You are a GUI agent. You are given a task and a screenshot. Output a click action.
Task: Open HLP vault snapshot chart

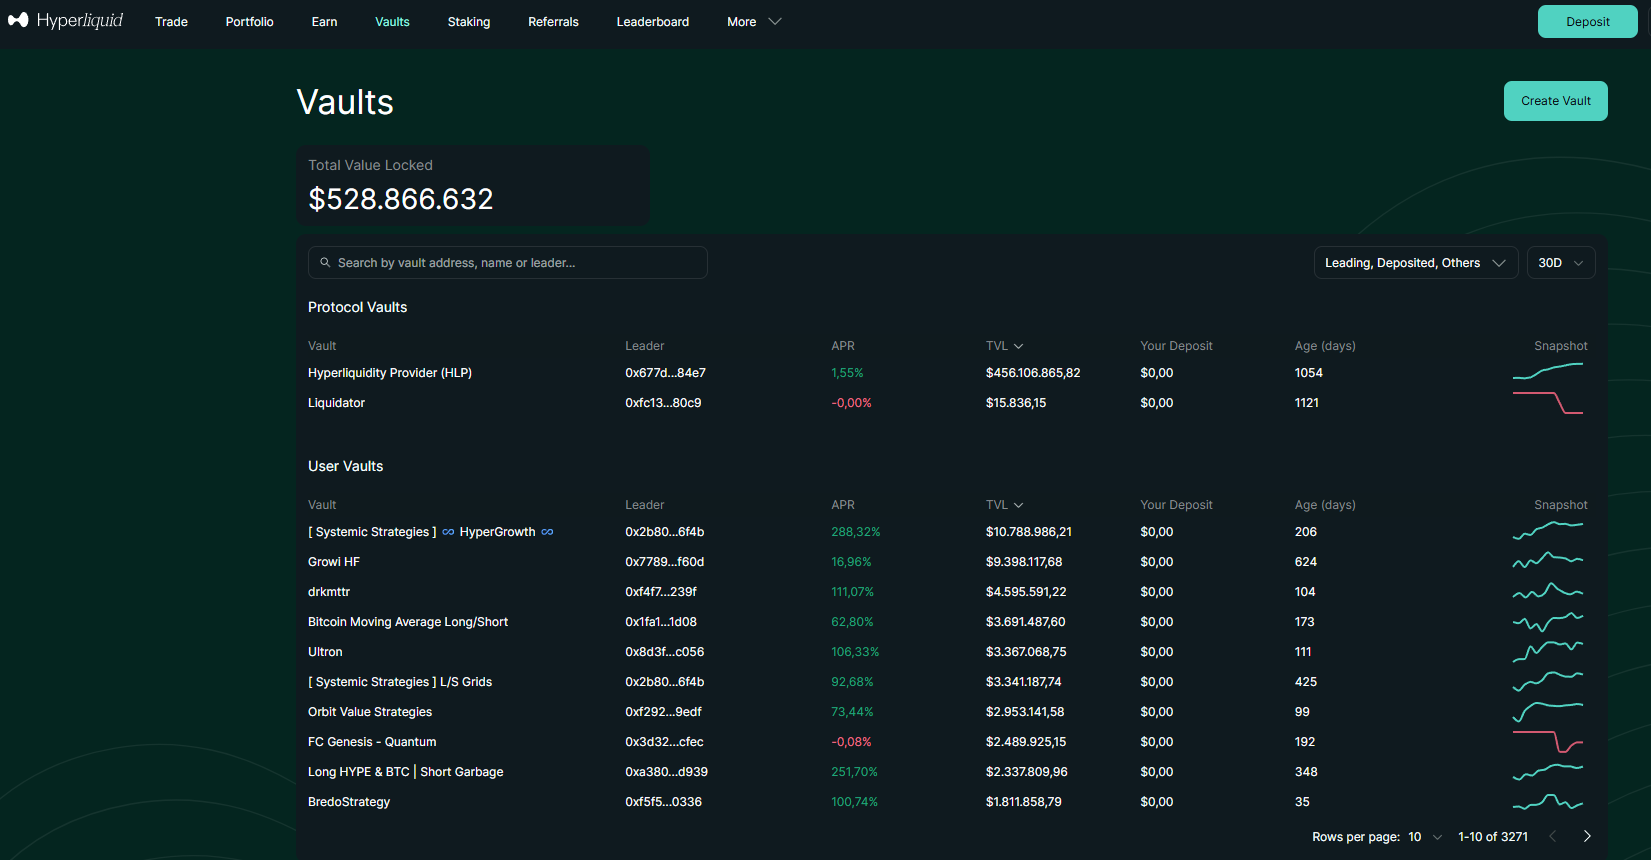(1548, 372)
